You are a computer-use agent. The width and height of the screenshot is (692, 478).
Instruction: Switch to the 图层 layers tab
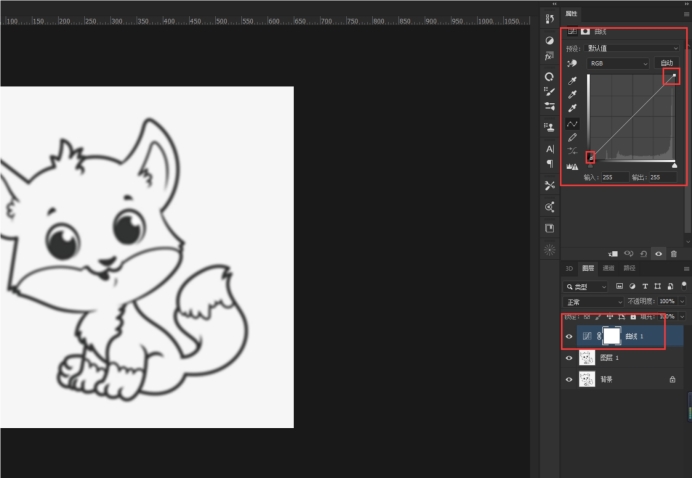click(x=588, y=268)
